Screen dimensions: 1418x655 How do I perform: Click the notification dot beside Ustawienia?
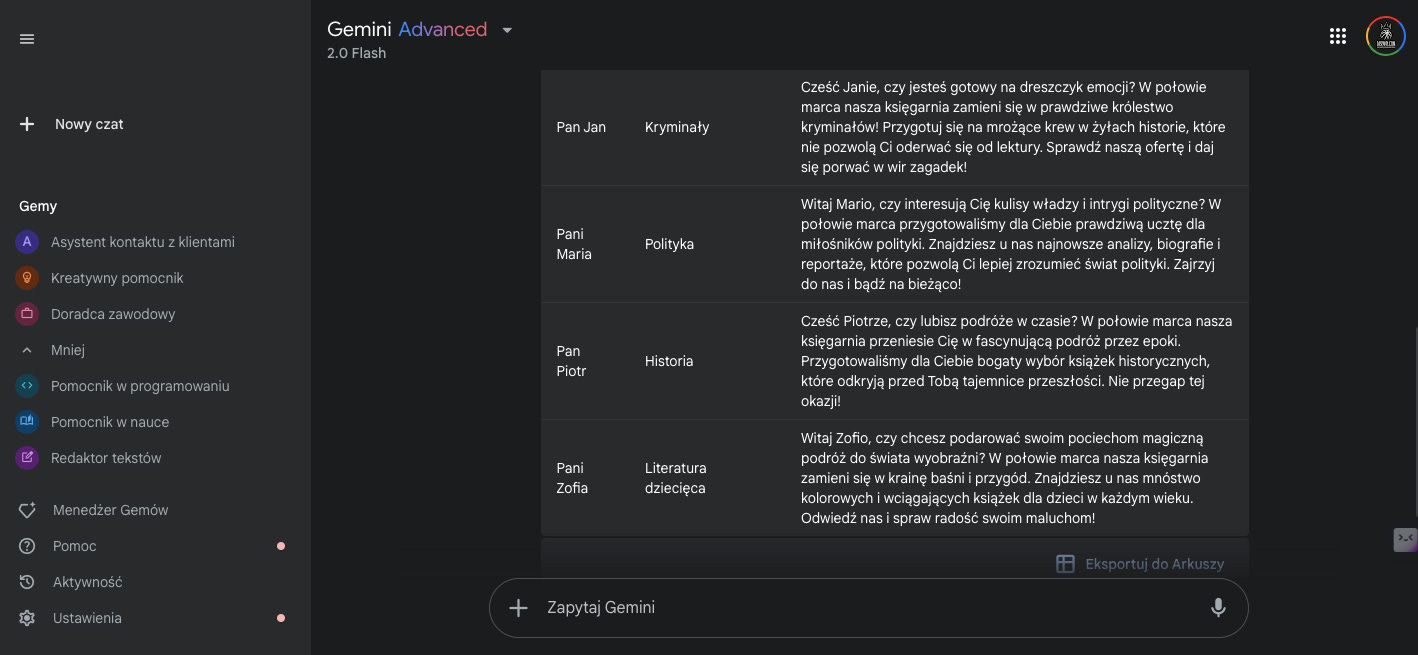click(x=281, y=618)
